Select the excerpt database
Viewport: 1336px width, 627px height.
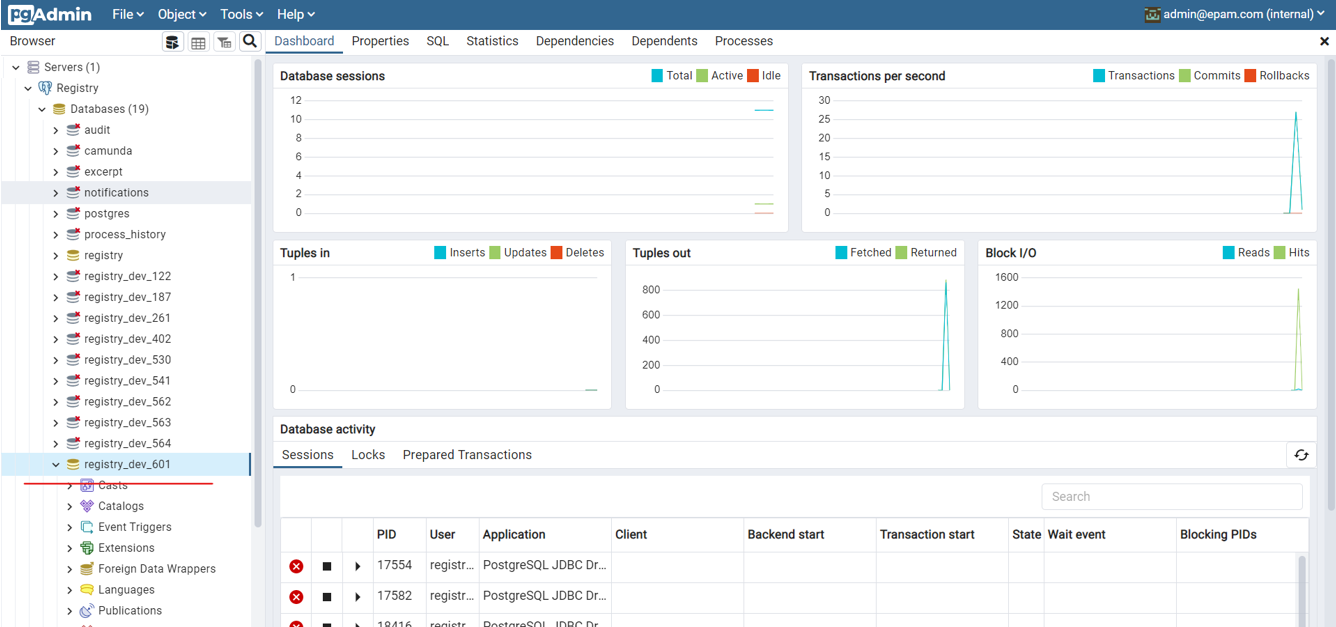tap(104, 172)
